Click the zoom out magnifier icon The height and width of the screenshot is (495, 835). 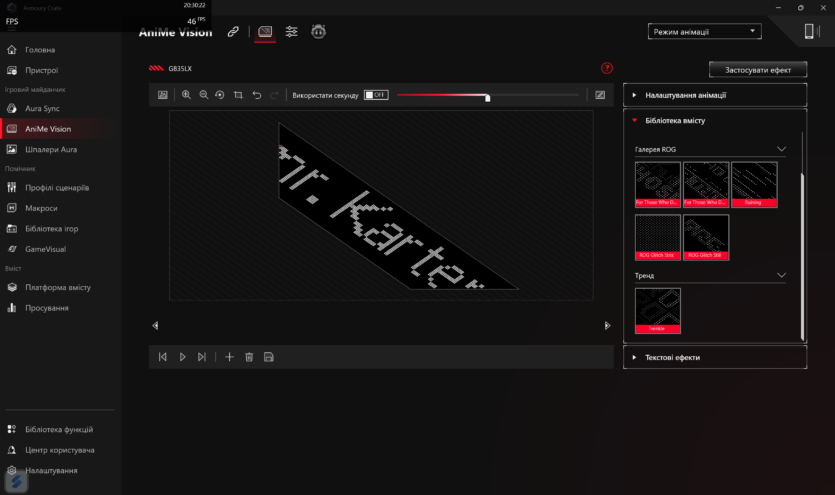pos(204,95)
